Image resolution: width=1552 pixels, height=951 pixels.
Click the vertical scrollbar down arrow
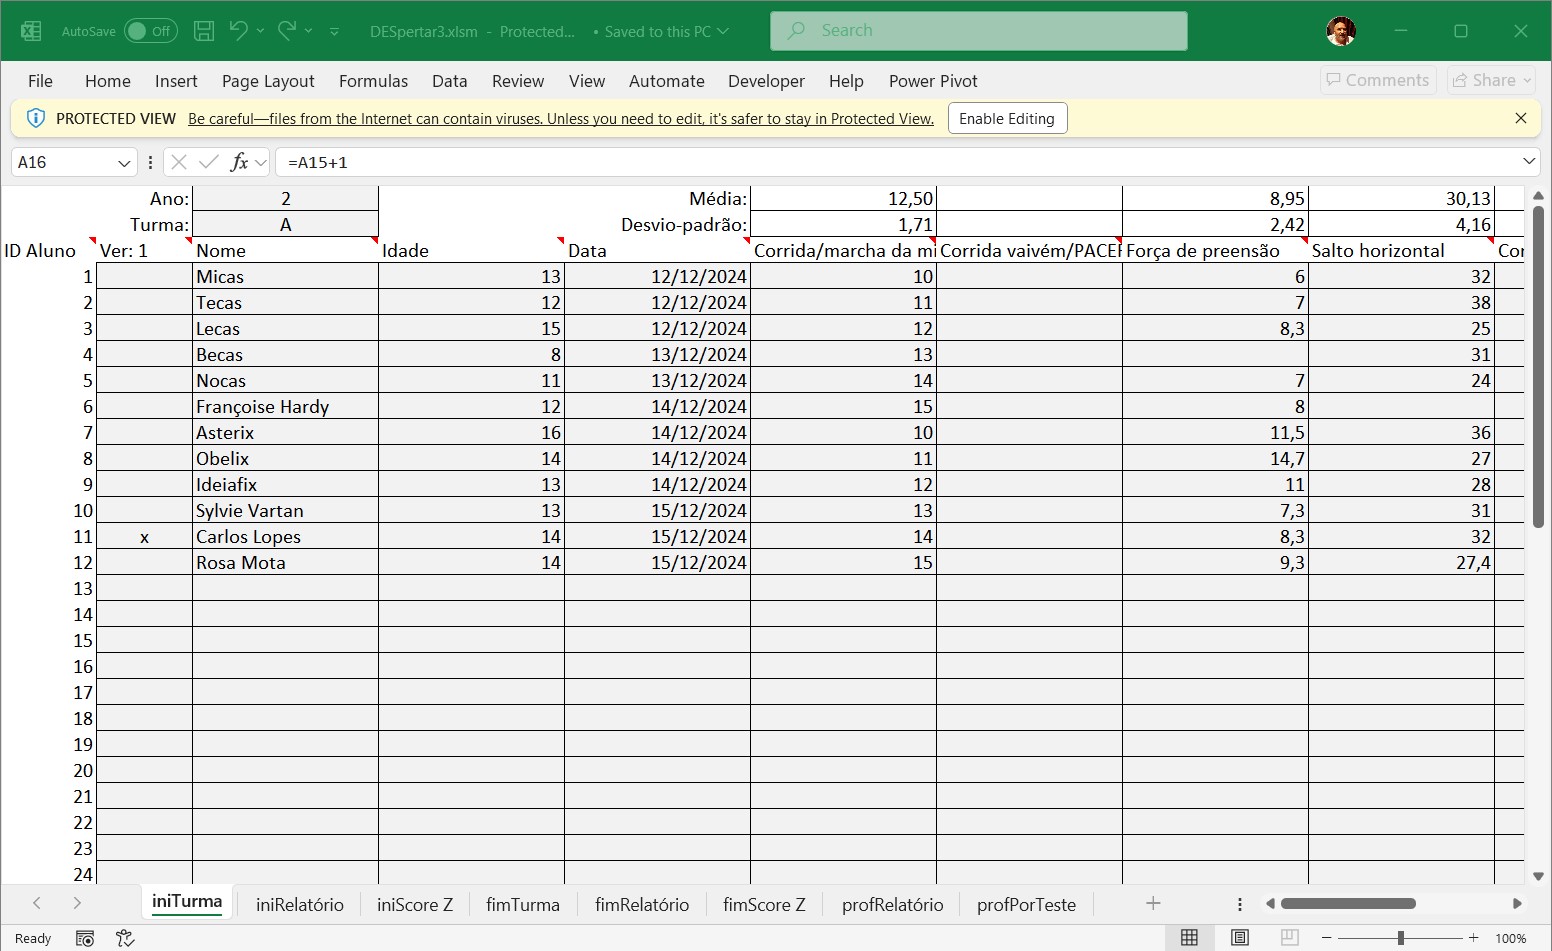click(1538, 876)
